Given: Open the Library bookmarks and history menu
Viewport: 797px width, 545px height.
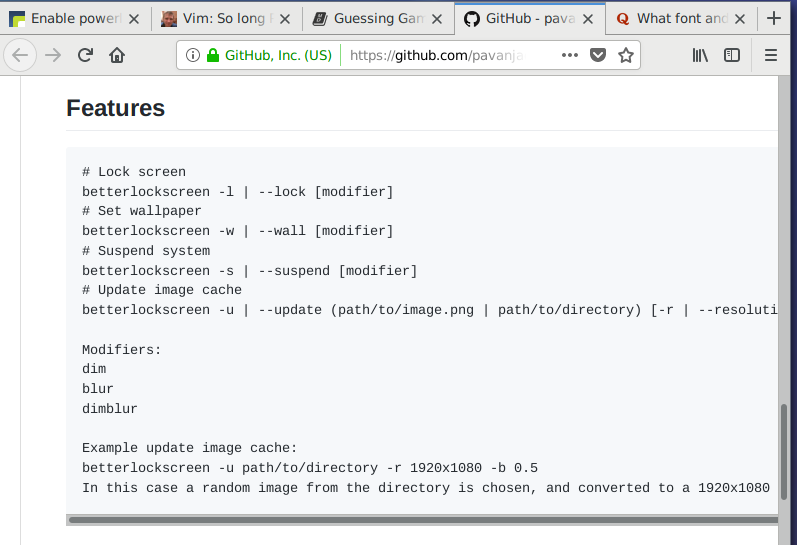Looking at the screenshot, I should click(700, 55).
